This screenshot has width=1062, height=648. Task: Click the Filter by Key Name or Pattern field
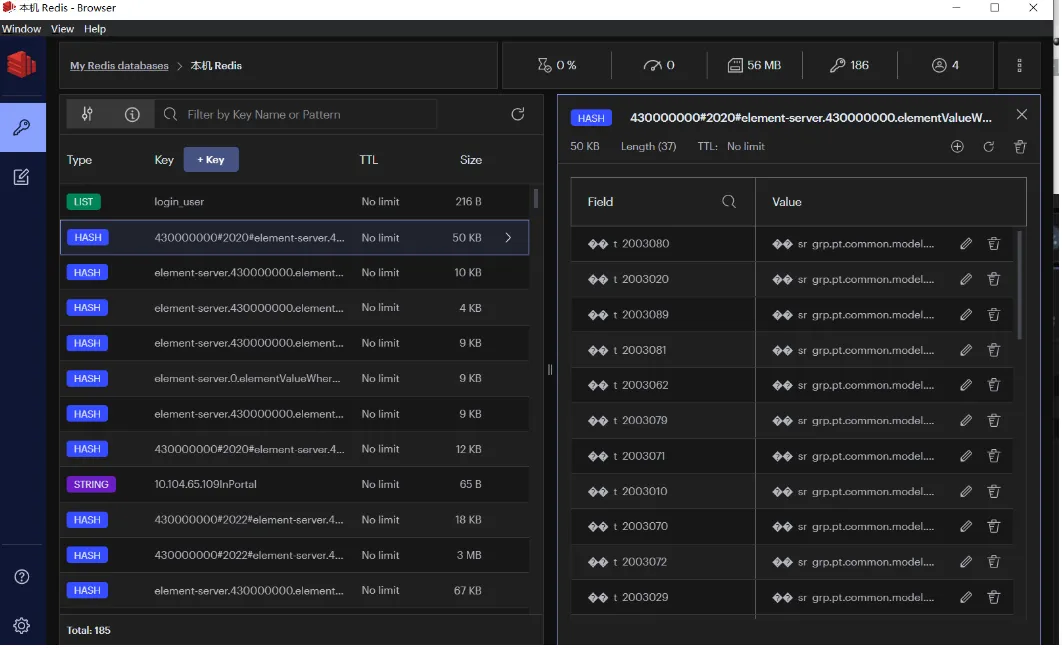pos(296,114)
